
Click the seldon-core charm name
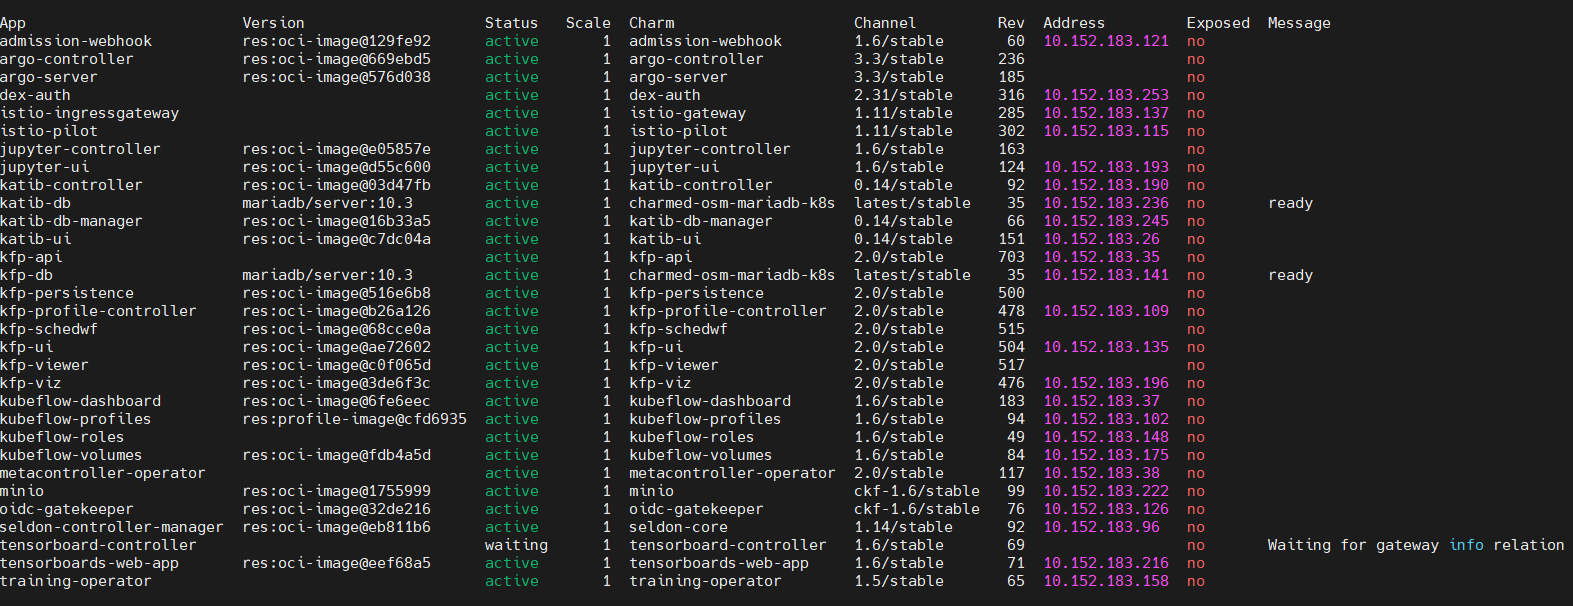coord(678,527)
